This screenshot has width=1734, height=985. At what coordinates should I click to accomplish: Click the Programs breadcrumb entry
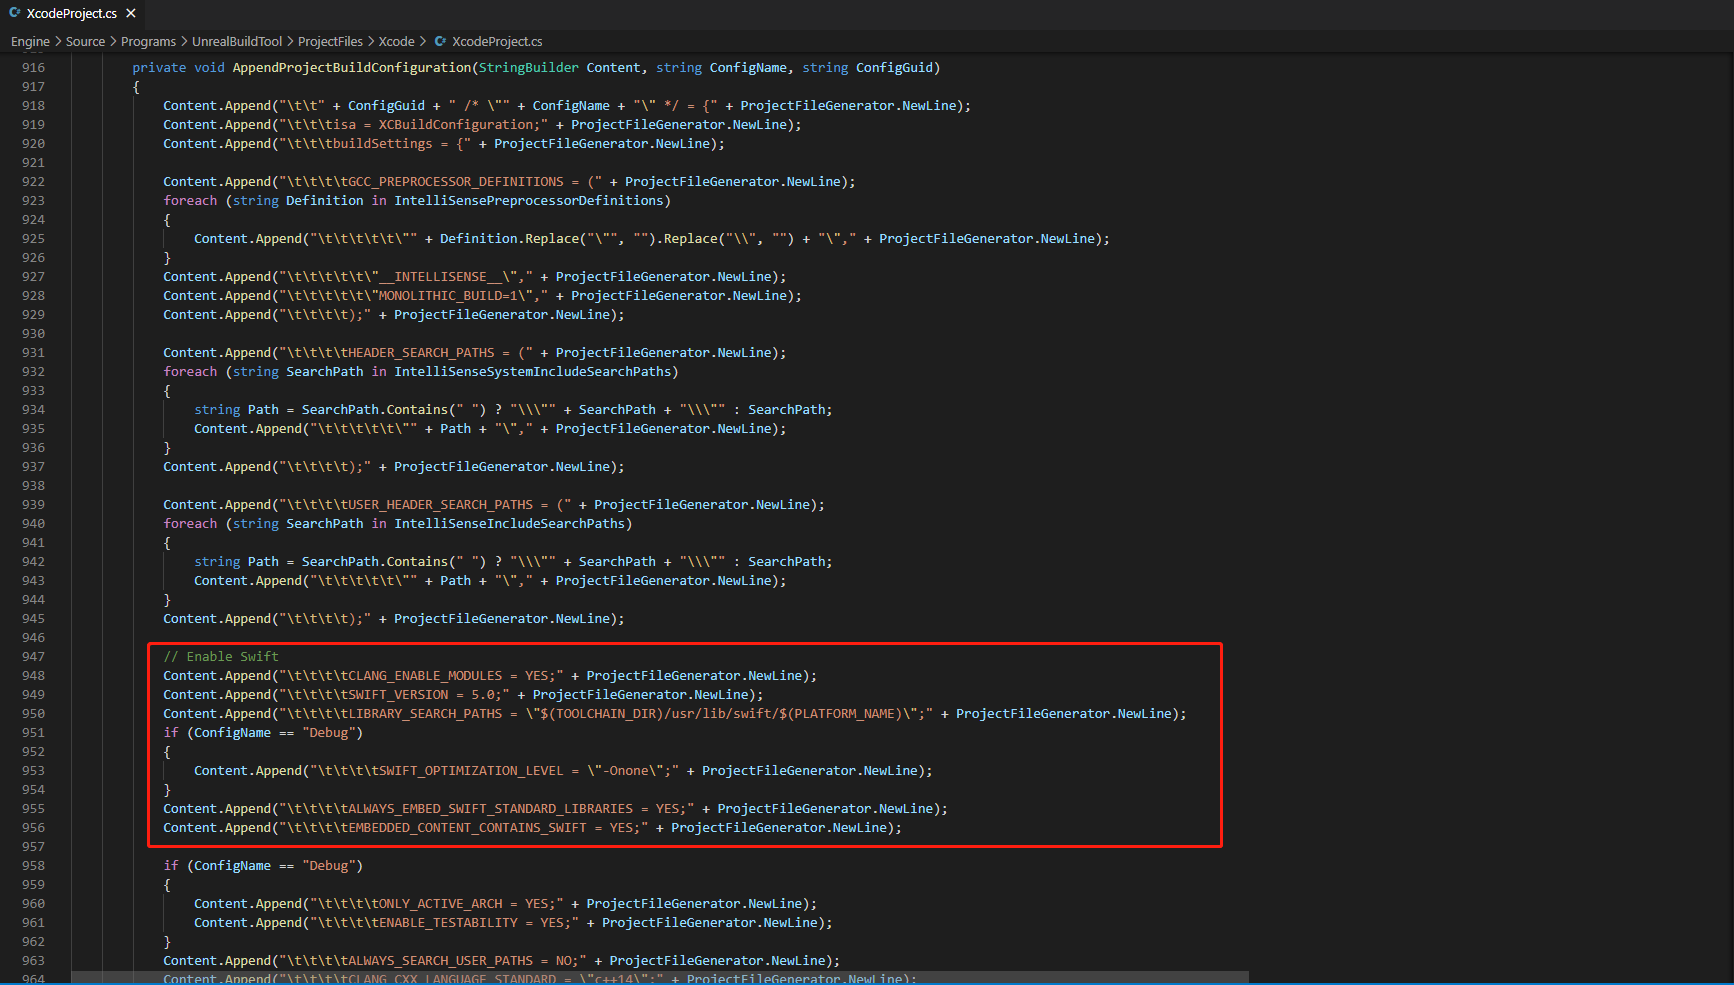pyautogui.click(x=148, y=41)
